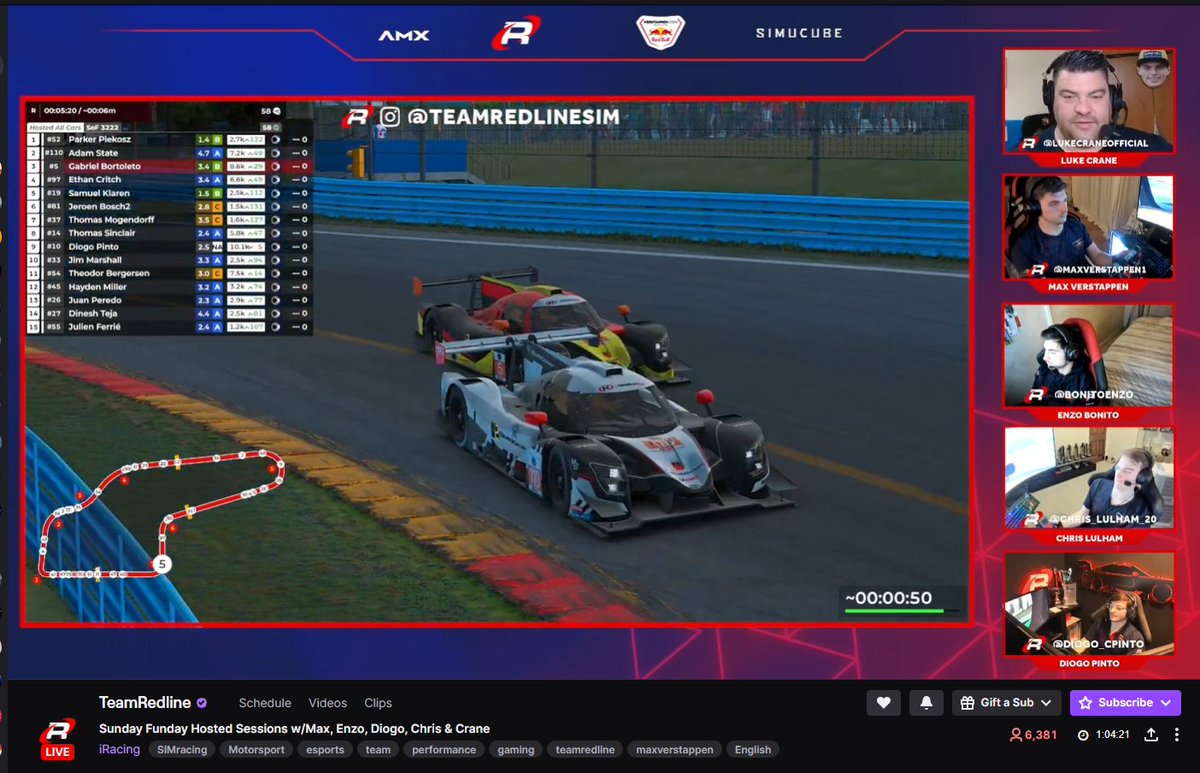The width and height of the screenshot is (1200, 773).
Task: Select the Motorsport tag
Action: 256,749
